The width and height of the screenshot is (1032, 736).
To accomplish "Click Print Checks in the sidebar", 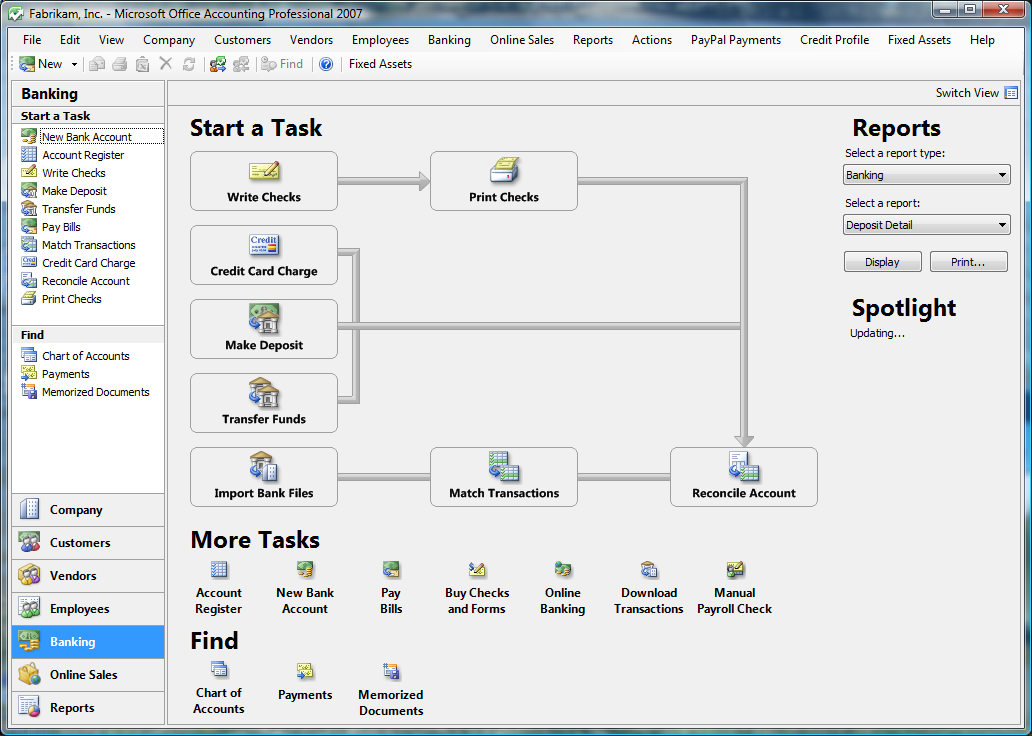I will pyautogui.click(x=72, y=299).
